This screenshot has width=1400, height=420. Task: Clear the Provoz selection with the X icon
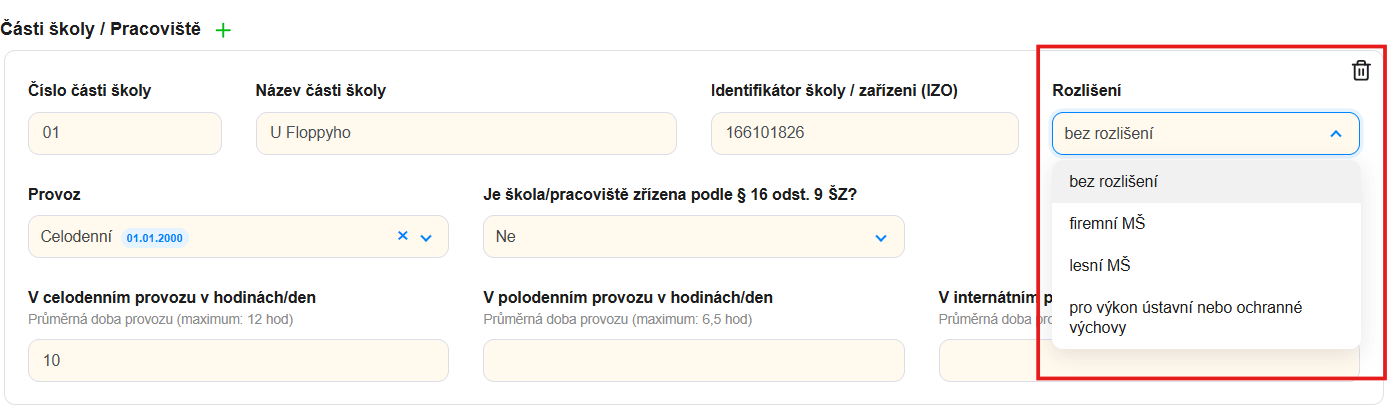(x=403, y=236)
